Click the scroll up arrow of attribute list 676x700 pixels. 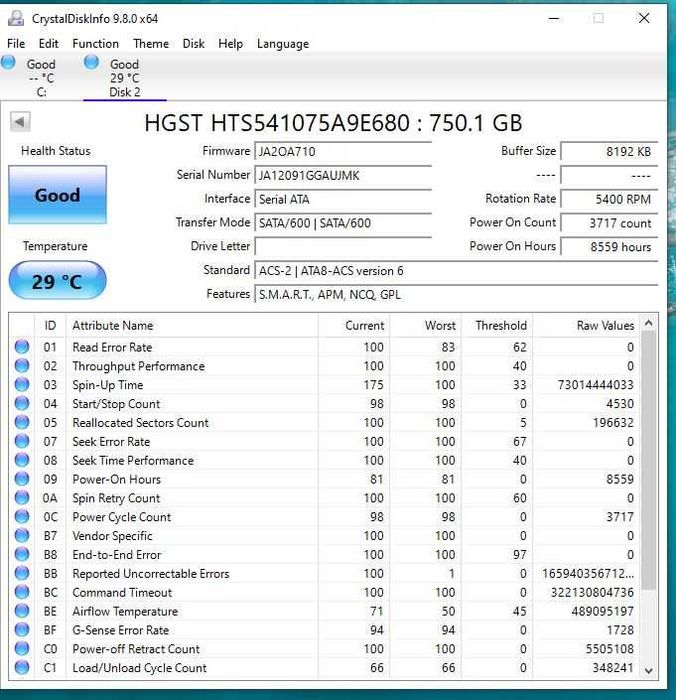649,323
